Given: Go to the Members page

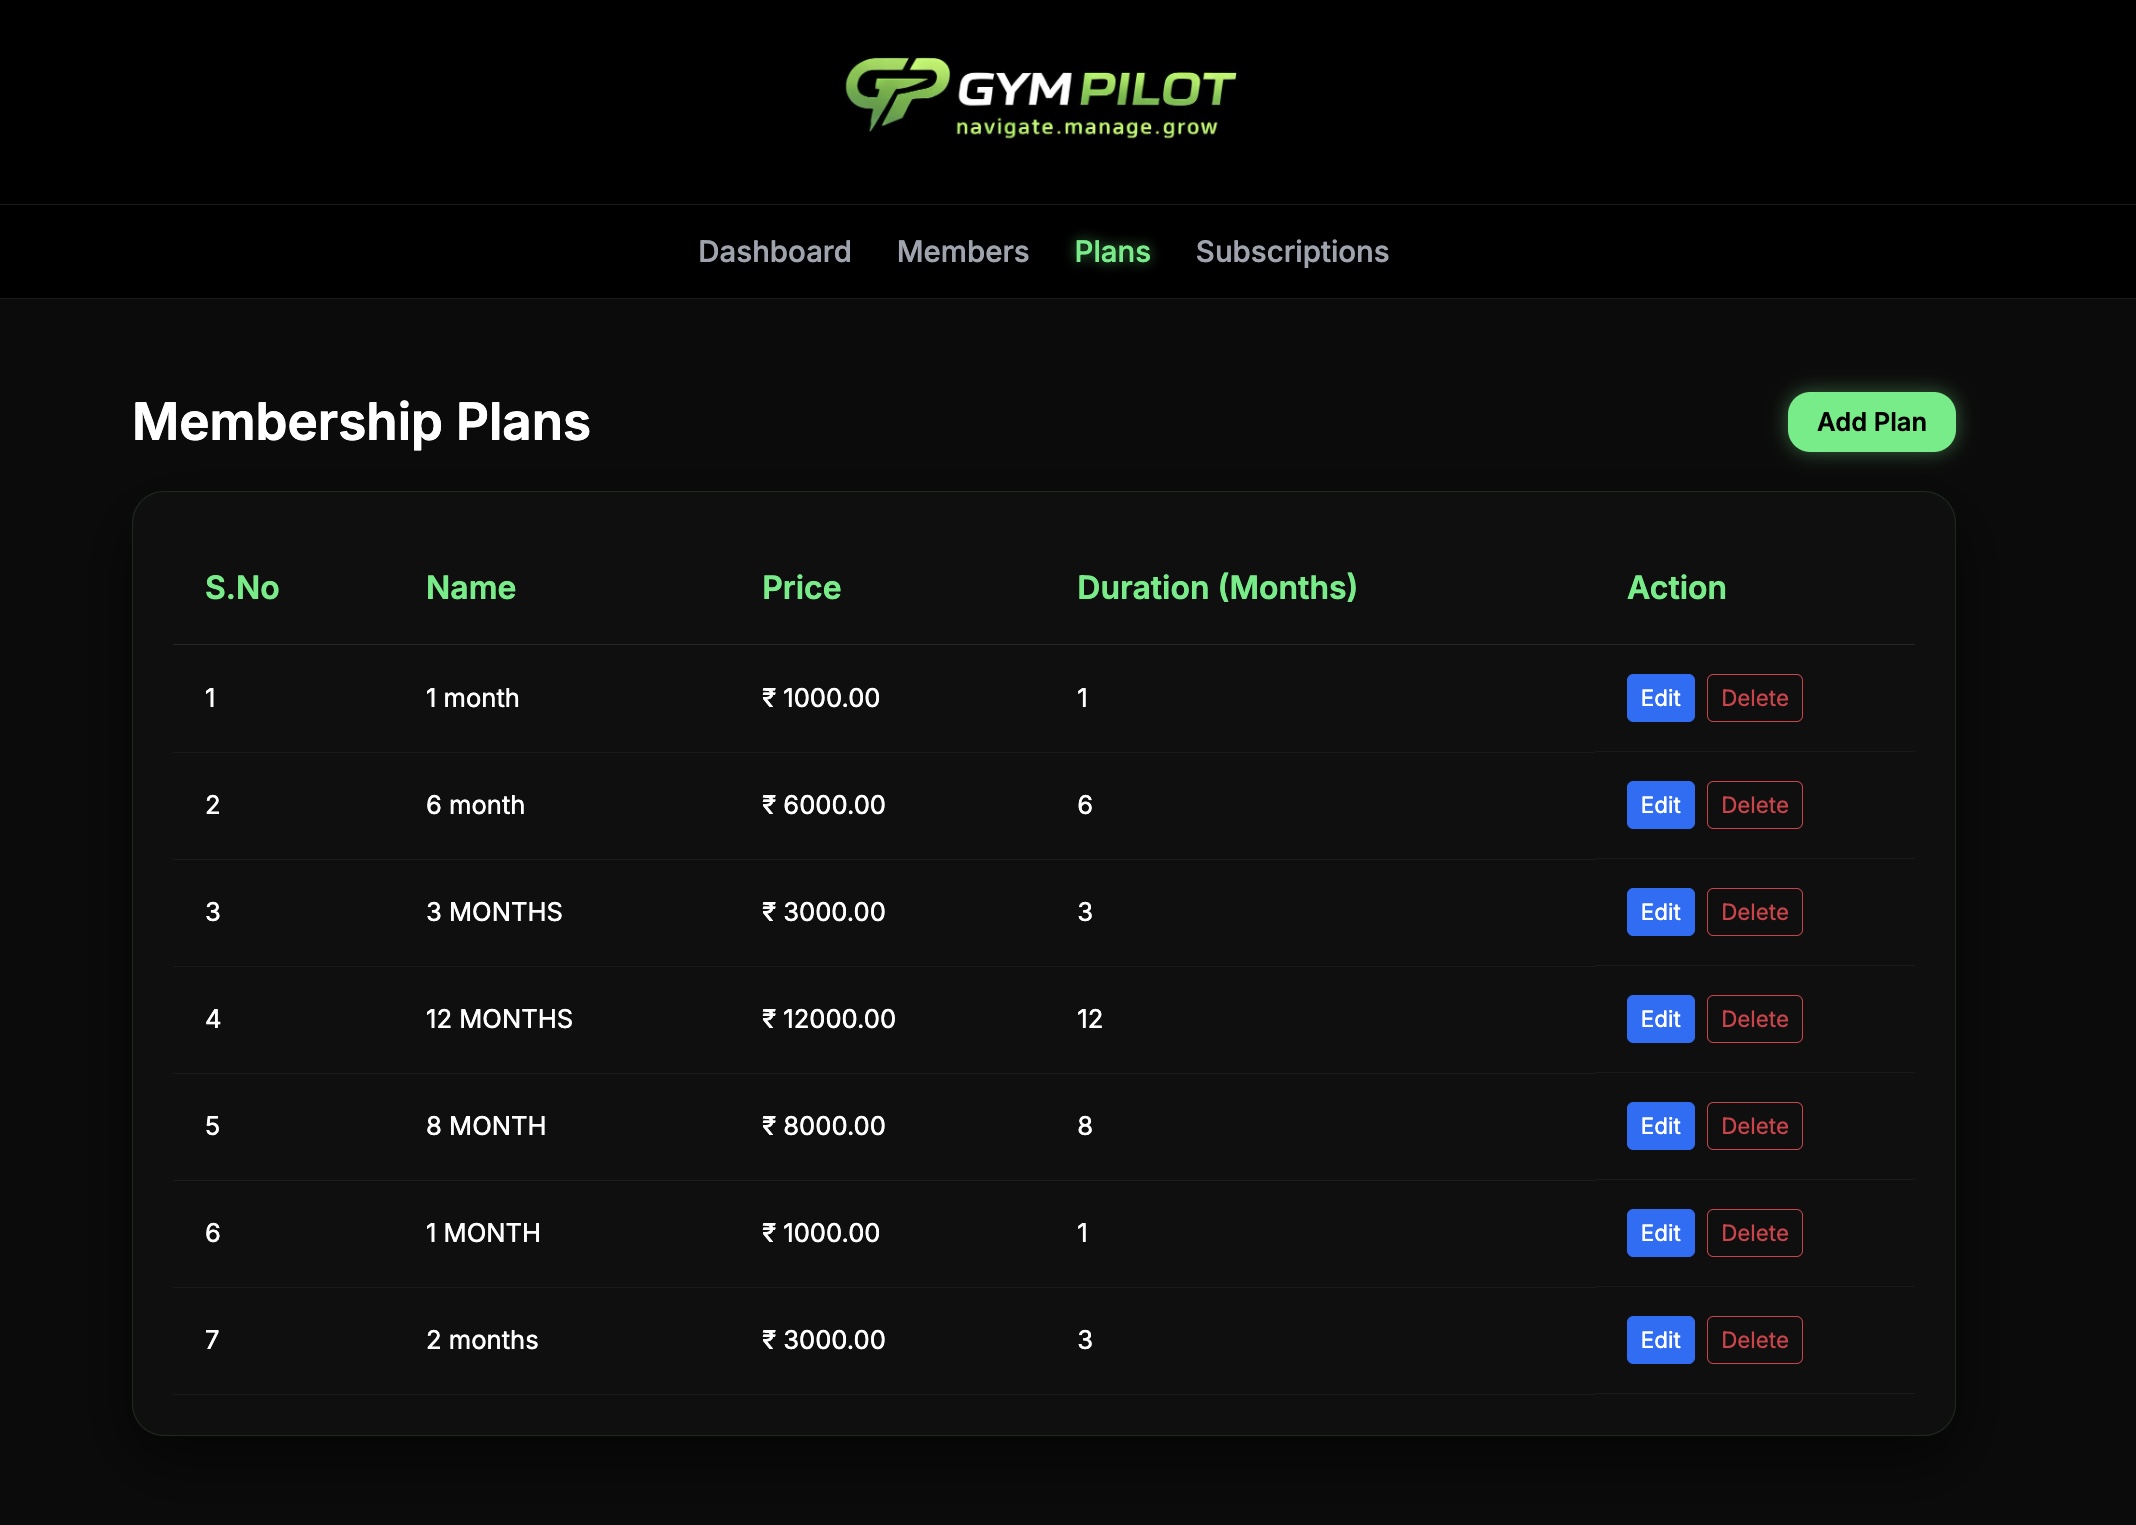Looking at the screenshot, I should [962, 251].
